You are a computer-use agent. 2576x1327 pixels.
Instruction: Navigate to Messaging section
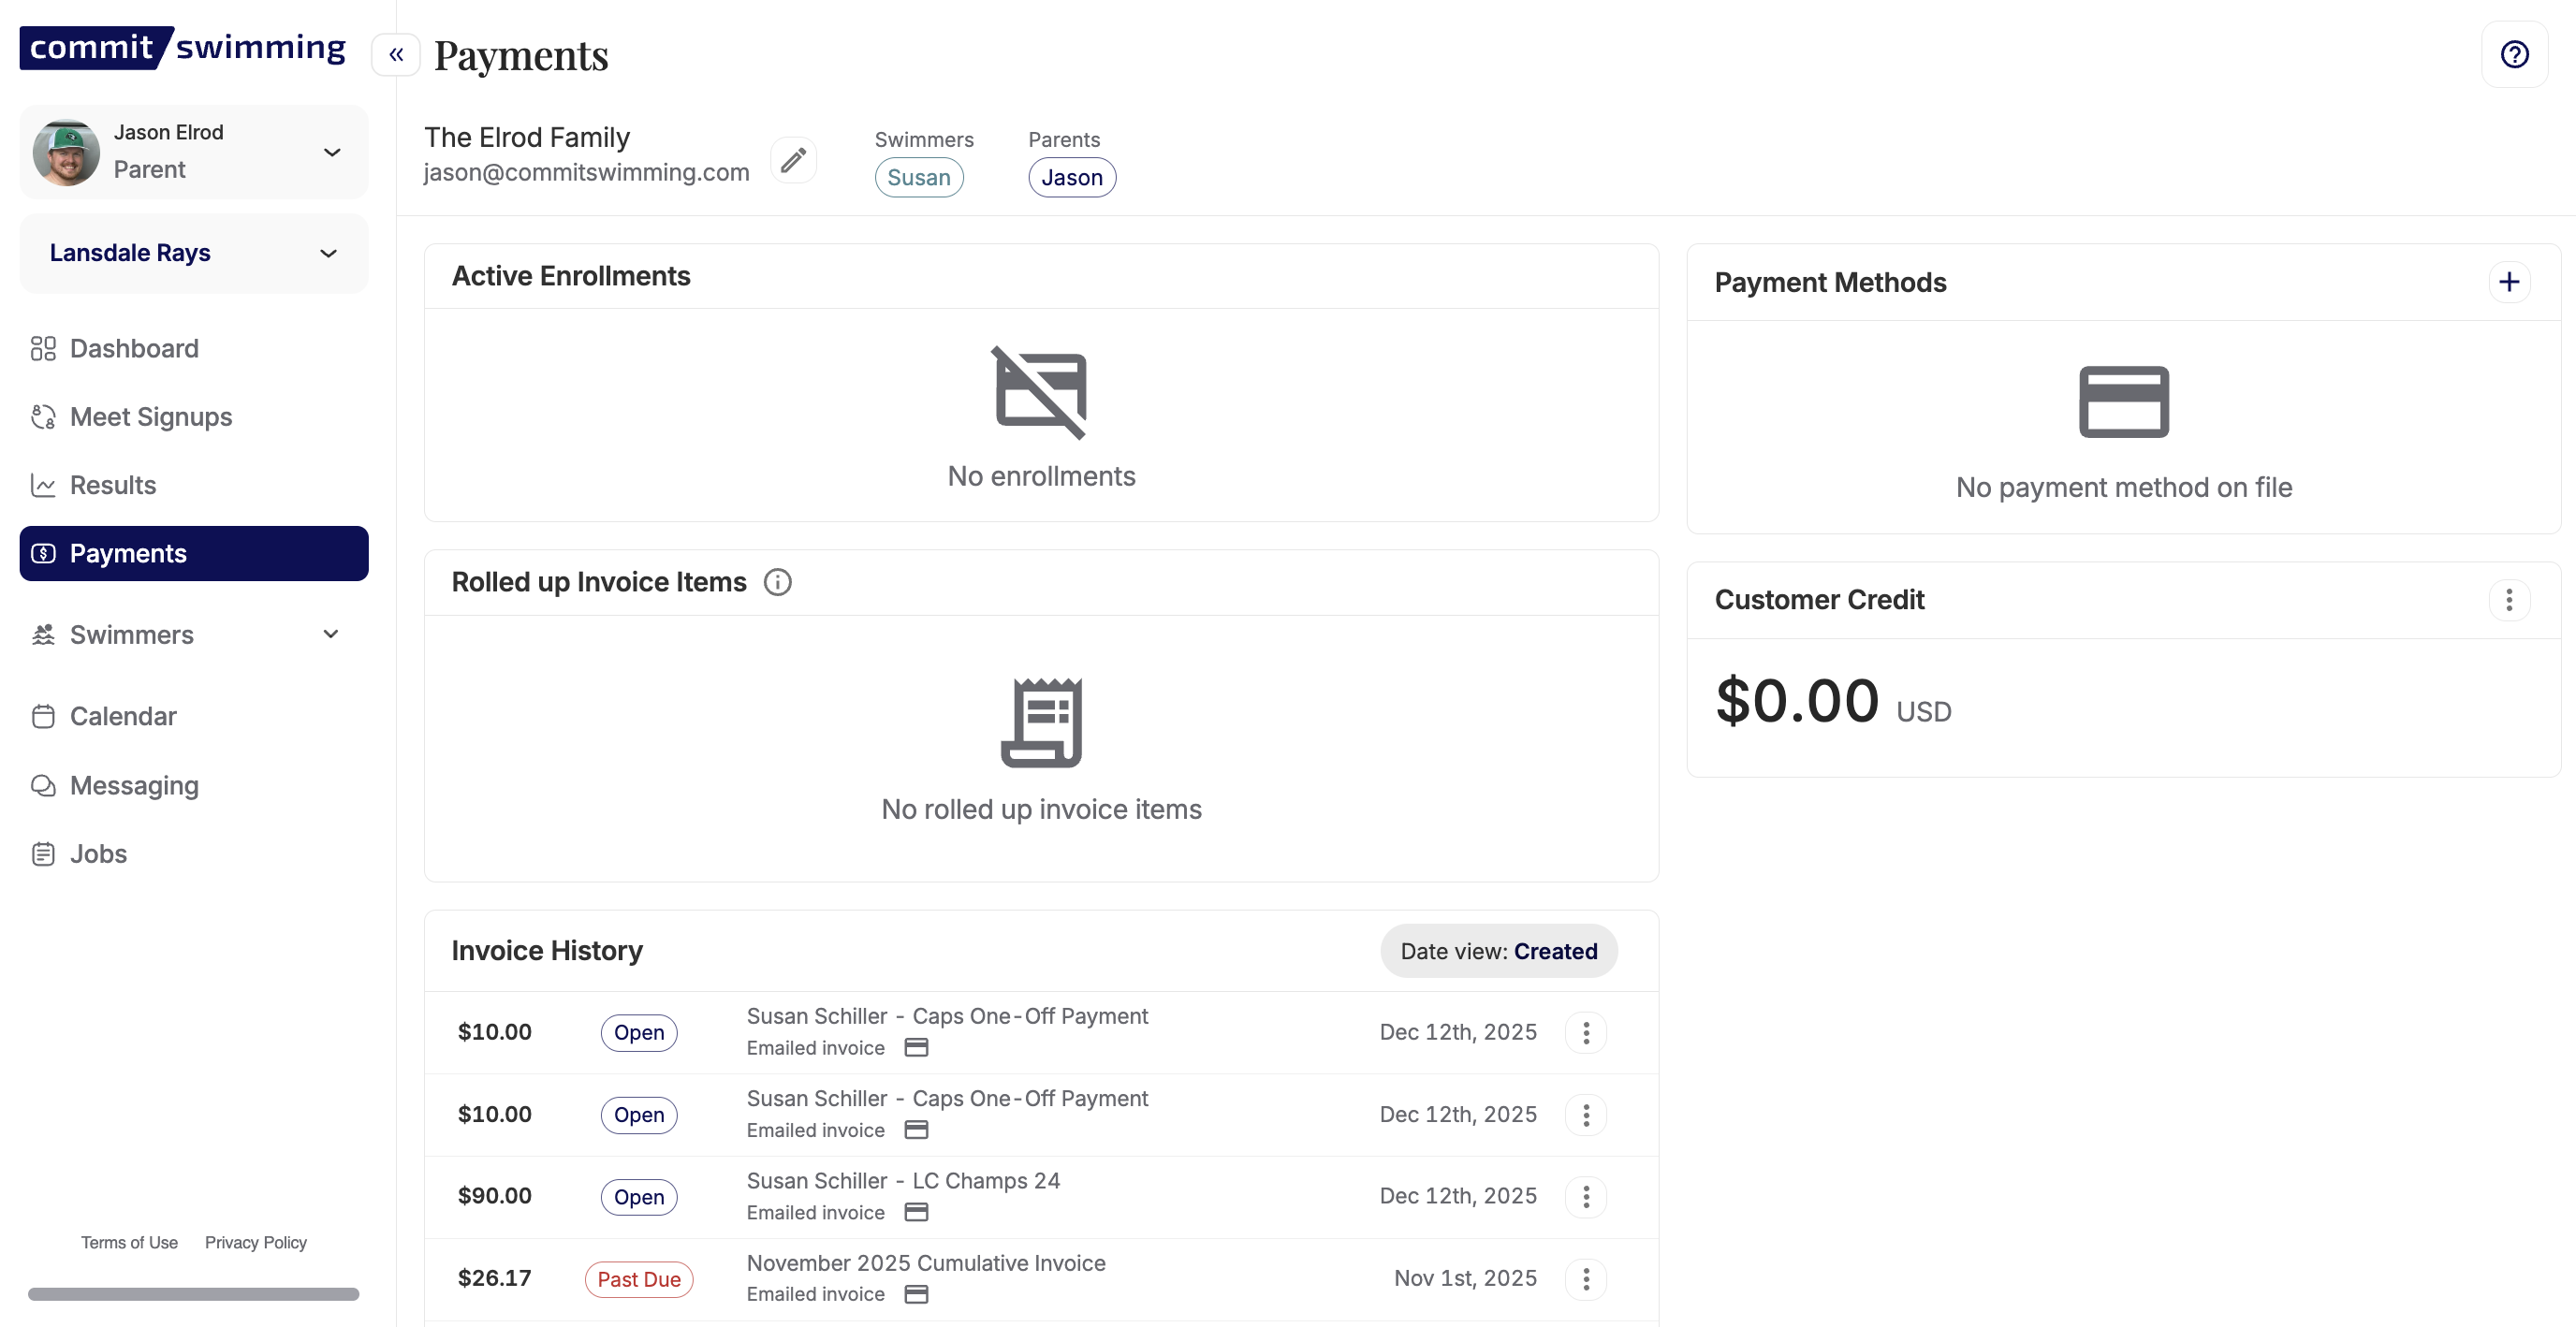click(x=134, y=786)
